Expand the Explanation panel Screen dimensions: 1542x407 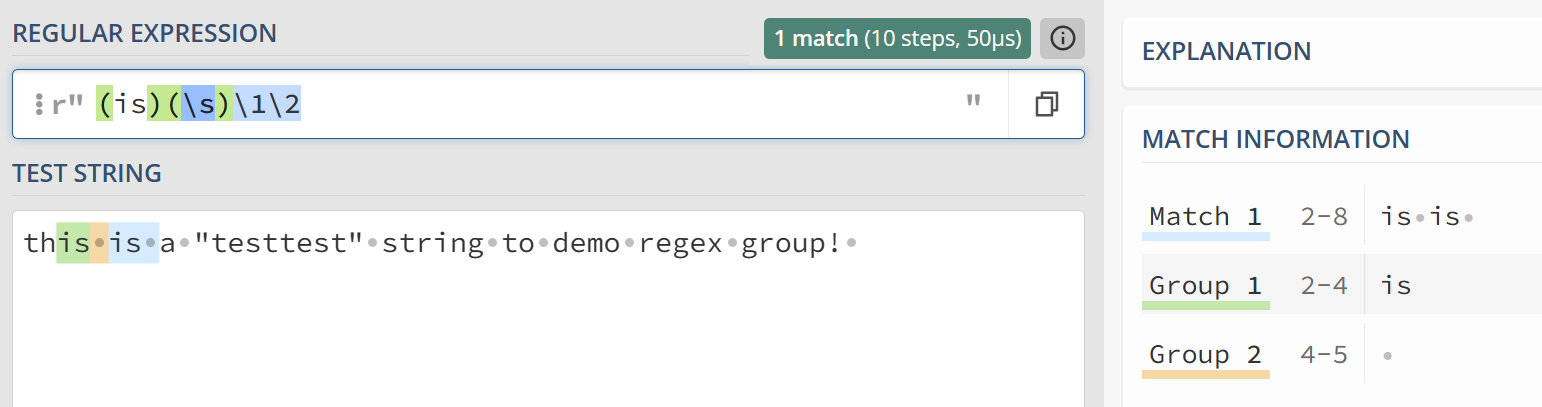click(x=1227, y=51)
